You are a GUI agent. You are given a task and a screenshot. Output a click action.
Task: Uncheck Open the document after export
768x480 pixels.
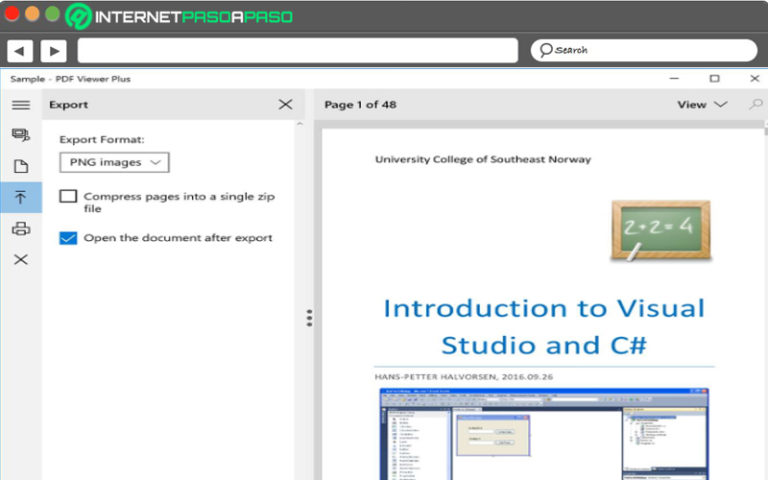(x=68, y=238)
